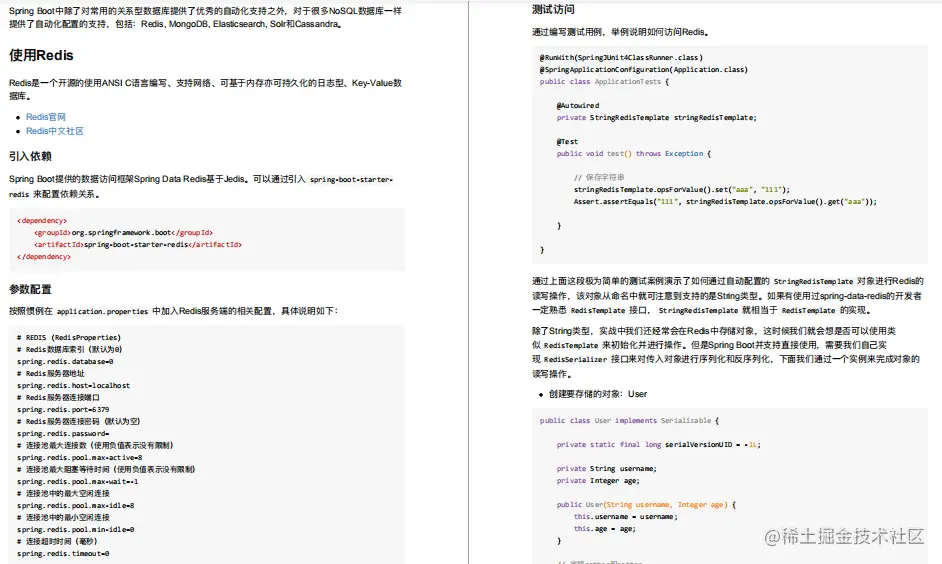
Task: Click the spring.redis.pool.max-wait=-1 line
Action: click(x=77, y=482)
